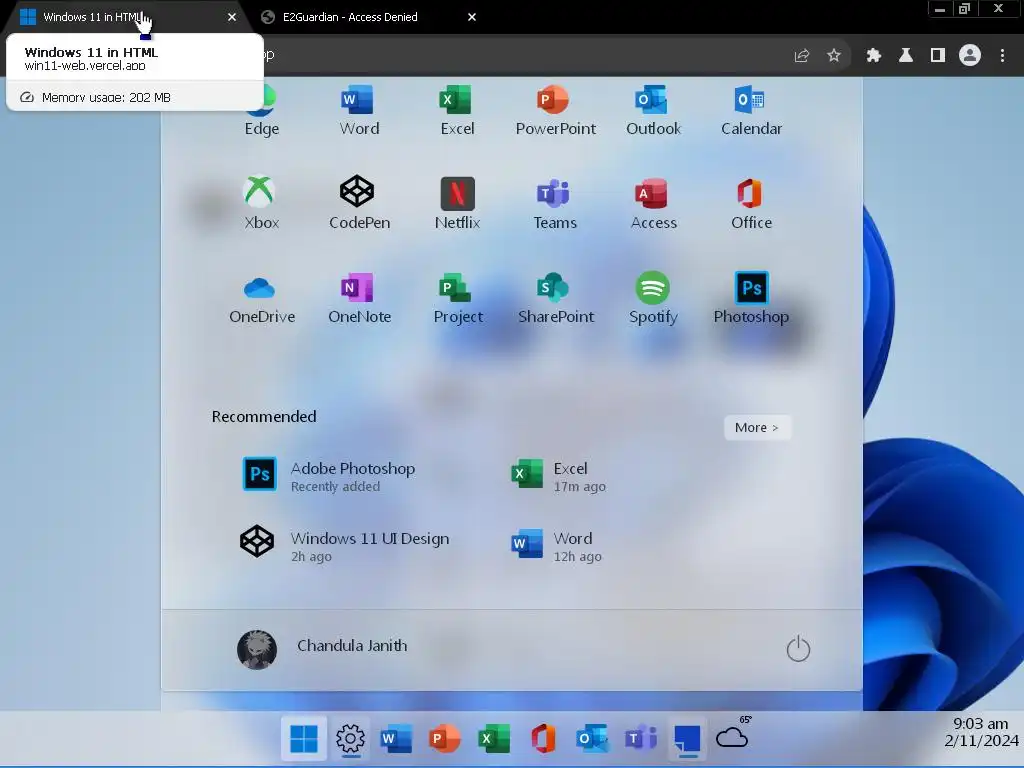Open Outlook from the taskbar
This screenshot has height=768, width=1024.
[592, 739]
